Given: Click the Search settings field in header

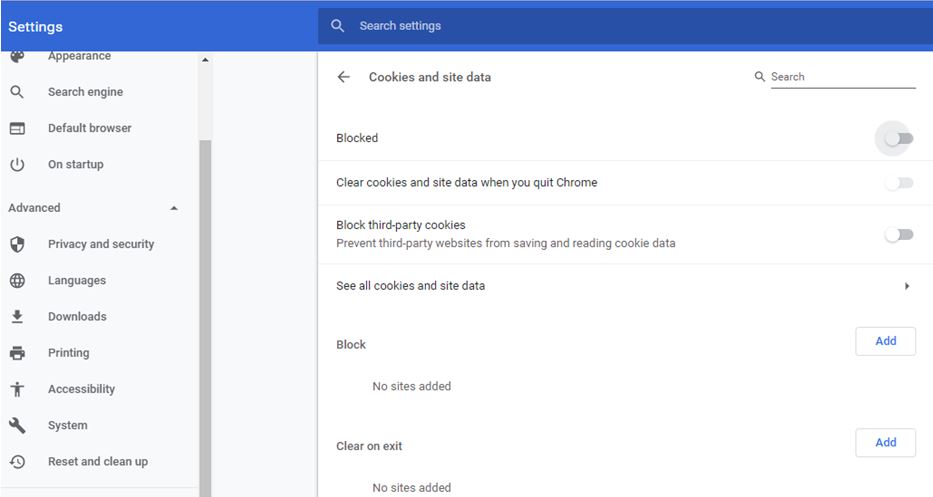Looking at the screenshot, I should click(x=625, y=26).
